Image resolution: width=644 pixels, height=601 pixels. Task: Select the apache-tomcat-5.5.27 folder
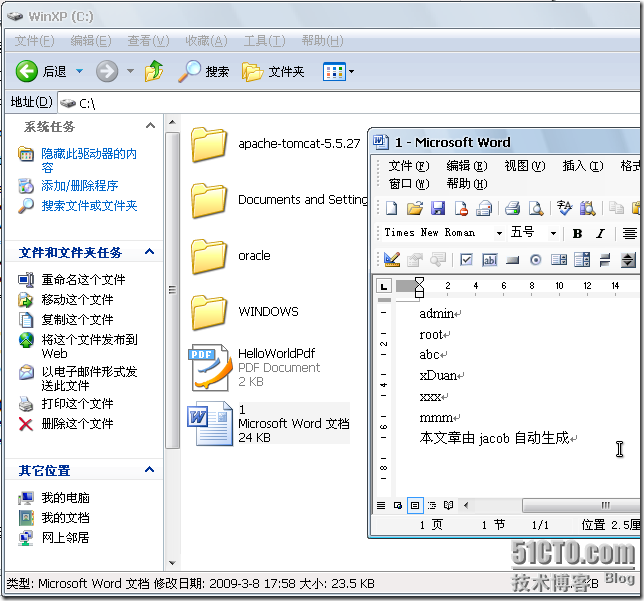tap(275, 144)
